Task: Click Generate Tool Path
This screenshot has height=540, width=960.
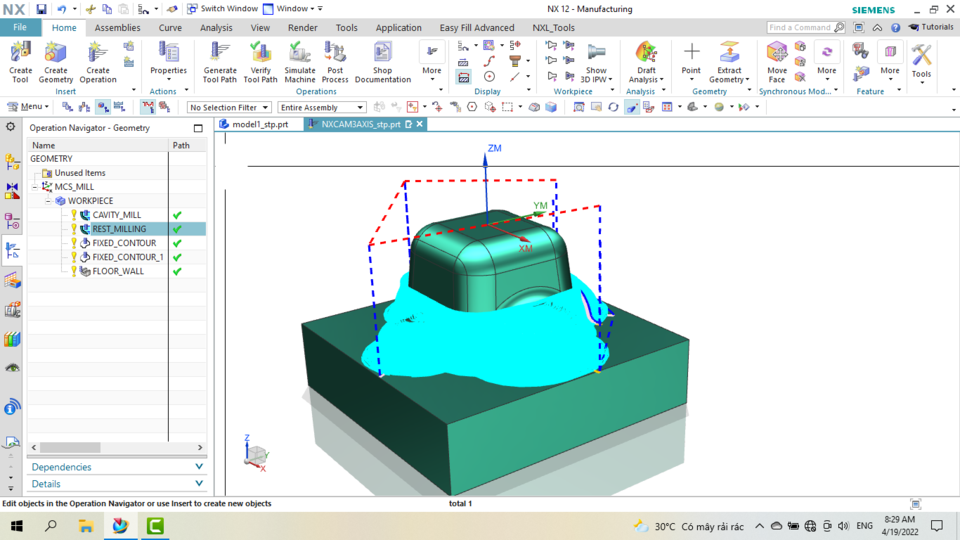Action: 220,62
